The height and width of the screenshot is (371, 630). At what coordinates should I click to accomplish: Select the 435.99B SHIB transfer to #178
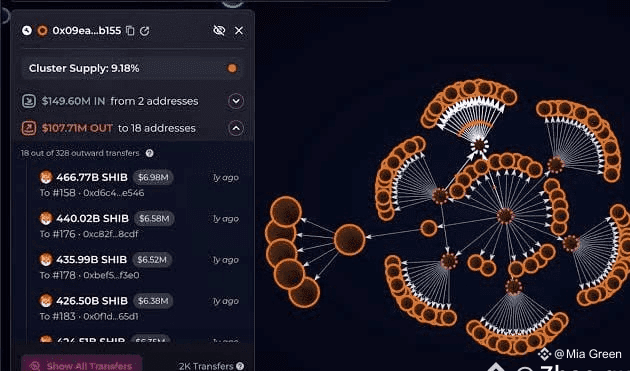[139, 267]
